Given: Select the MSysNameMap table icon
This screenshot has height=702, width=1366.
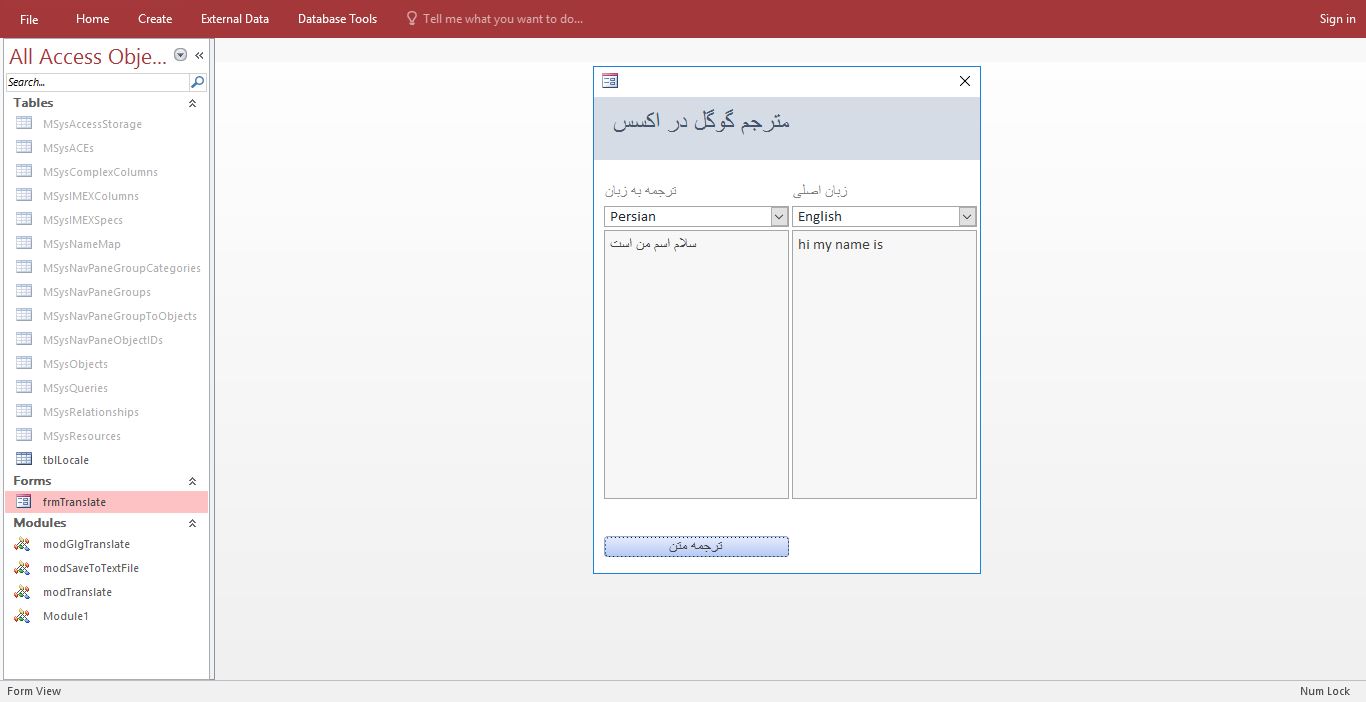Looking at the screenshot, I should click(24, 243).
